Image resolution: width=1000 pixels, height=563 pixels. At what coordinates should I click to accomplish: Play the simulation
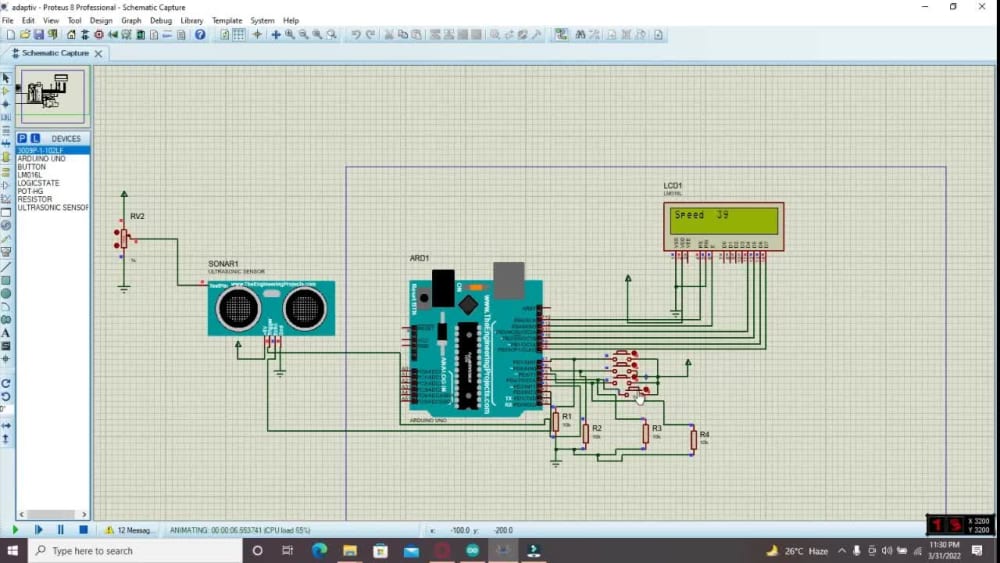(x=15, y=530)
